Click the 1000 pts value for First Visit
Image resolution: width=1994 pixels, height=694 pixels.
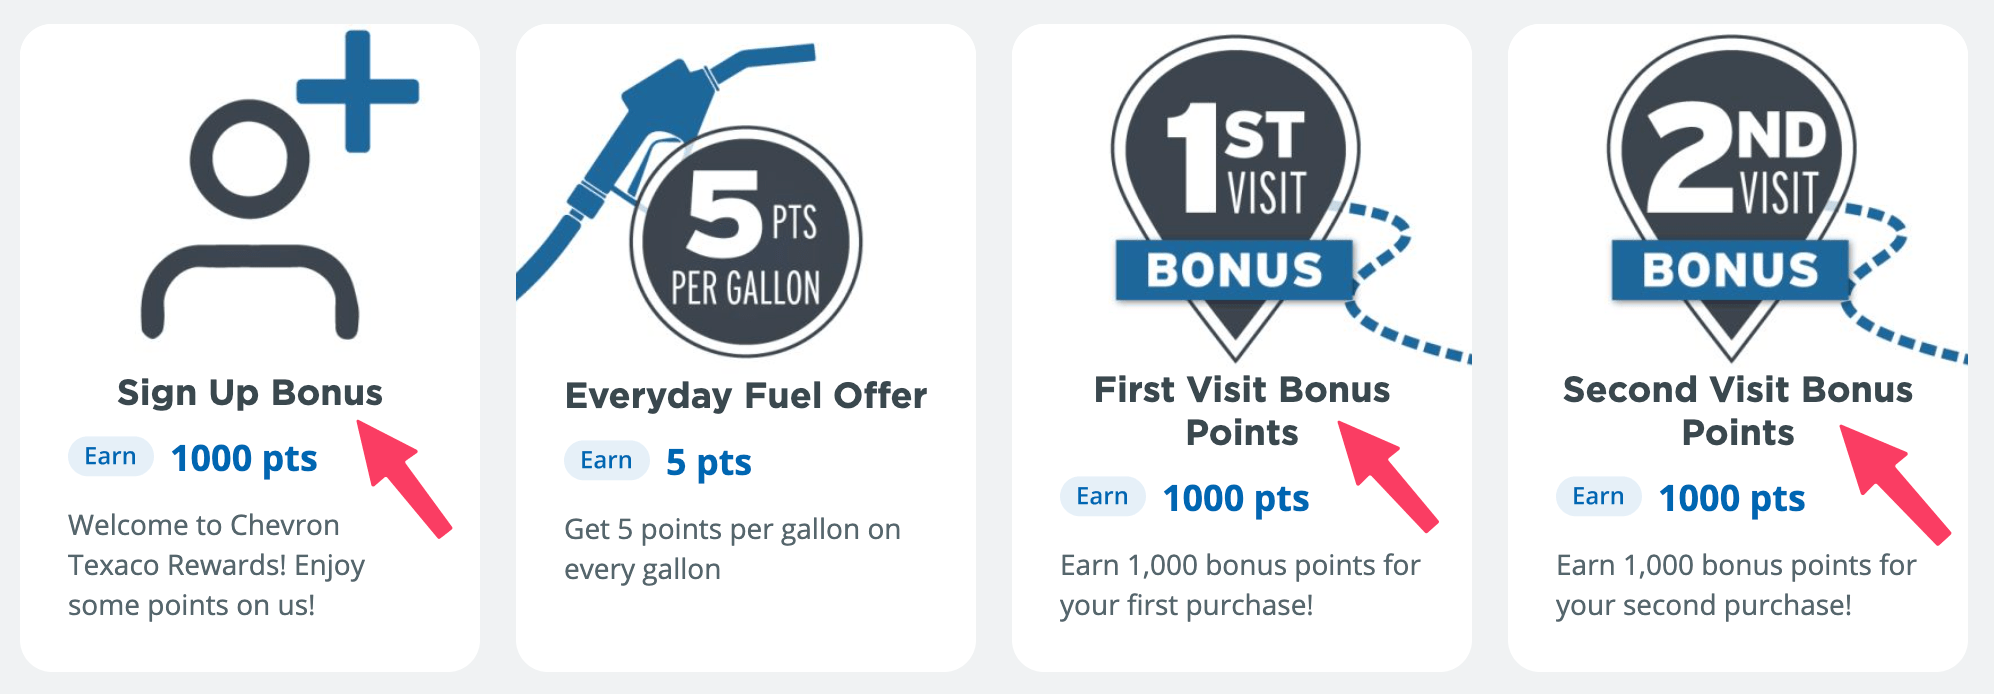[1236, 499]
